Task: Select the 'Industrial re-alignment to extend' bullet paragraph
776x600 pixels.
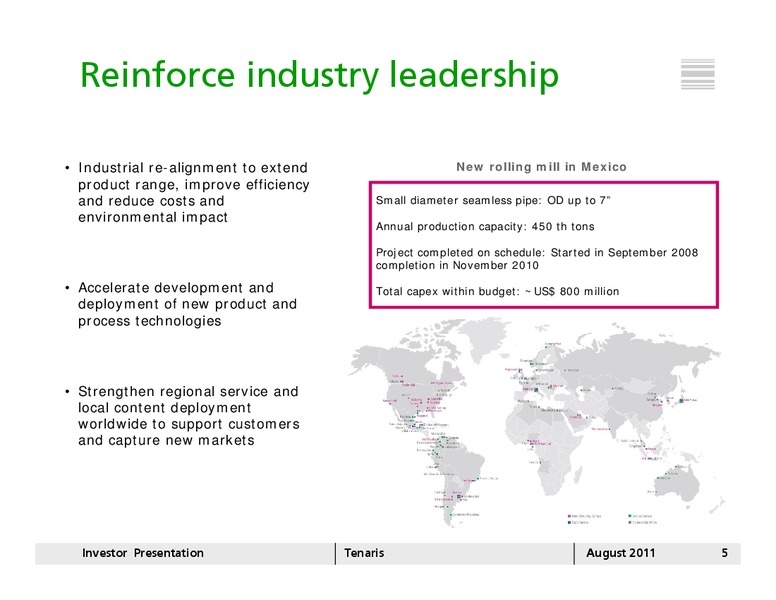Action: (x=194, y=193)
